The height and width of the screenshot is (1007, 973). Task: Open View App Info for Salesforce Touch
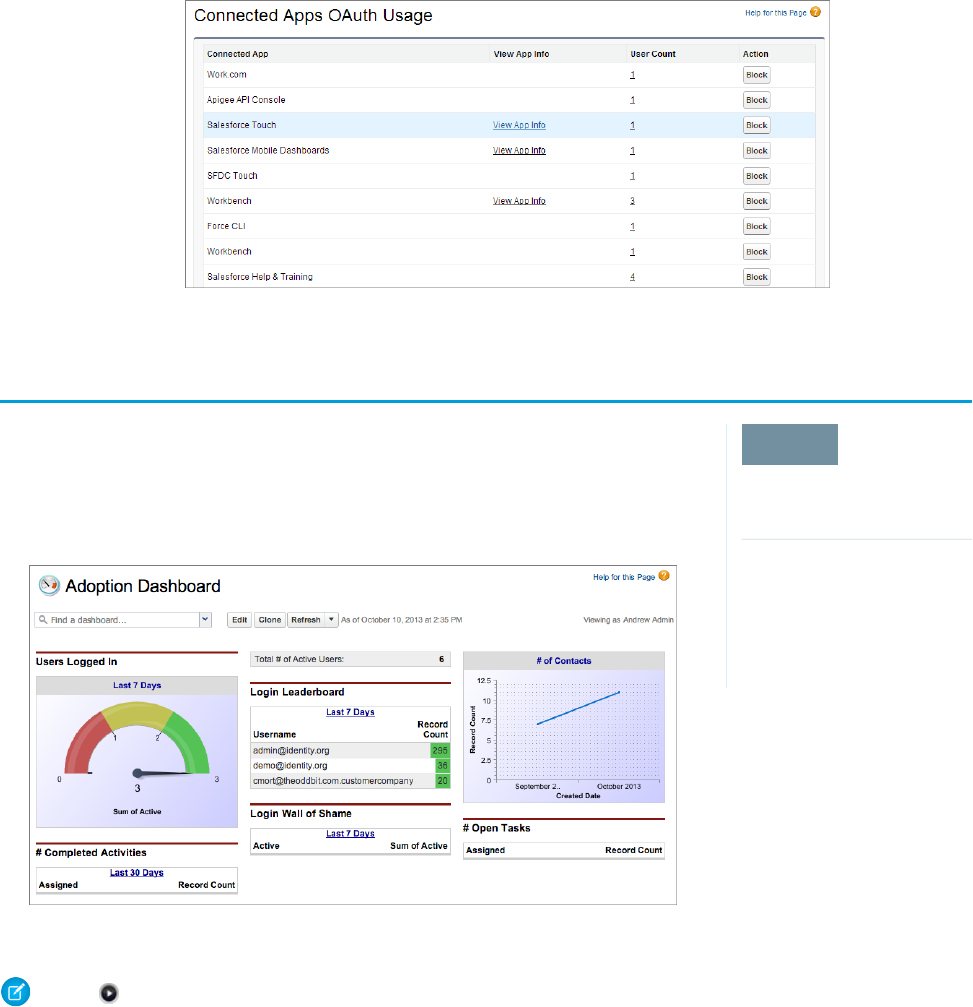pos(519,125)
